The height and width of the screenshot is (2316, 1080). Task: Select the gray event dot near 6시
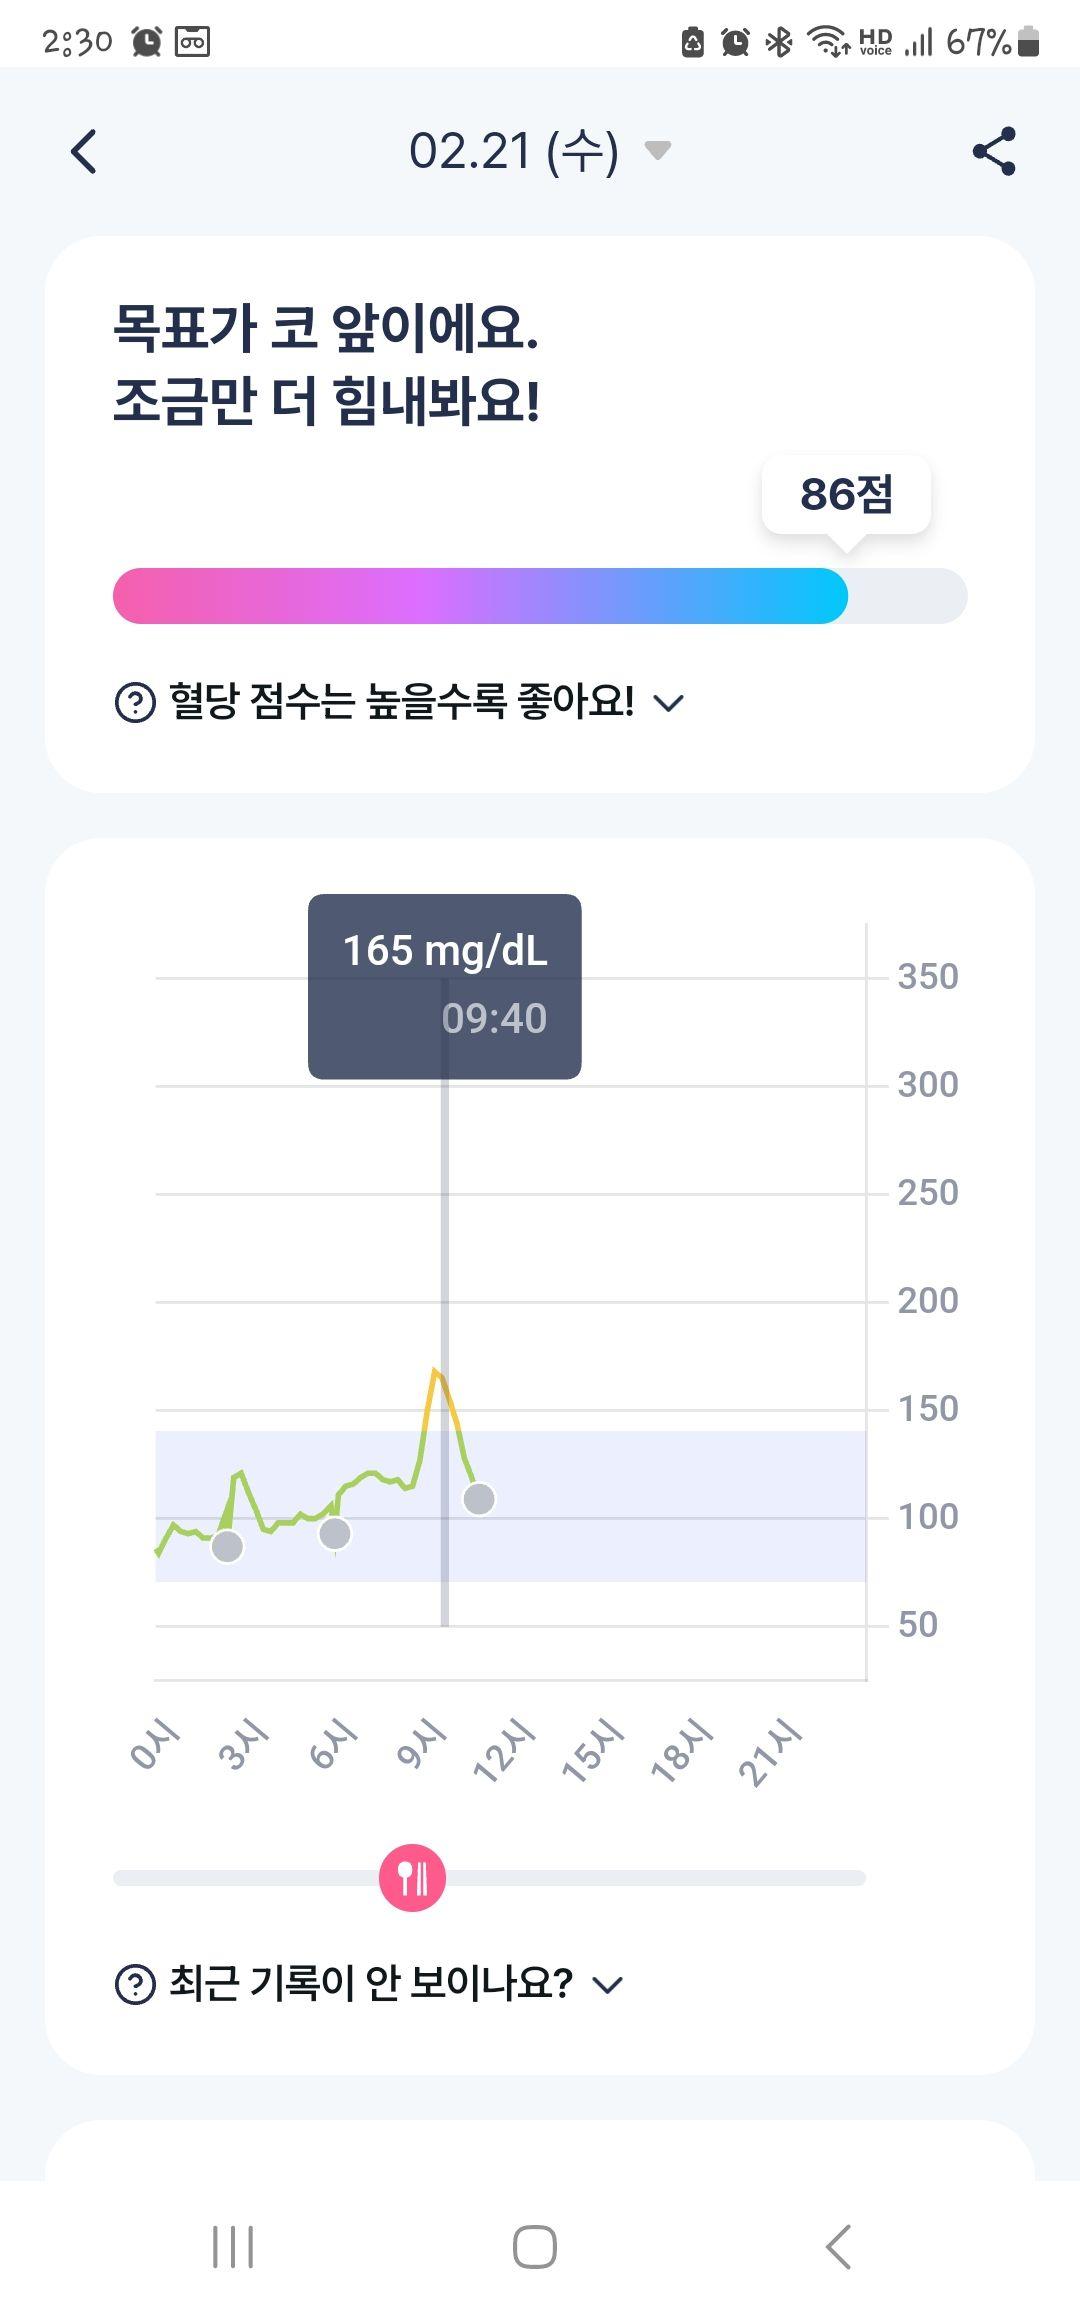click(x=335, y=1533)
